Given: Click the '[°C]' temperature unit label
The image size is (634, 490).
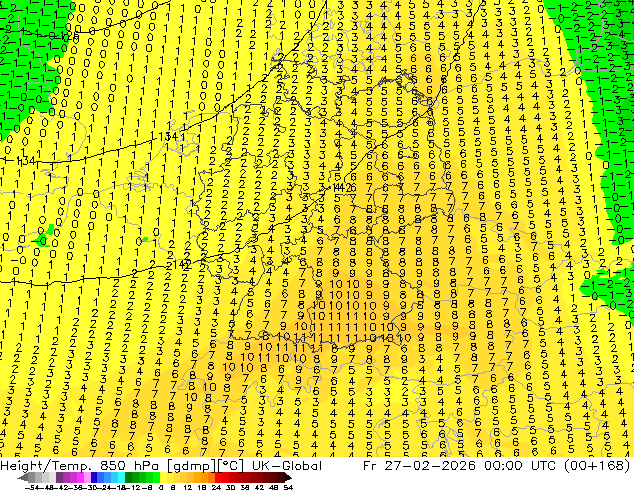Looking at the screenshot, I should coord(231,466).
